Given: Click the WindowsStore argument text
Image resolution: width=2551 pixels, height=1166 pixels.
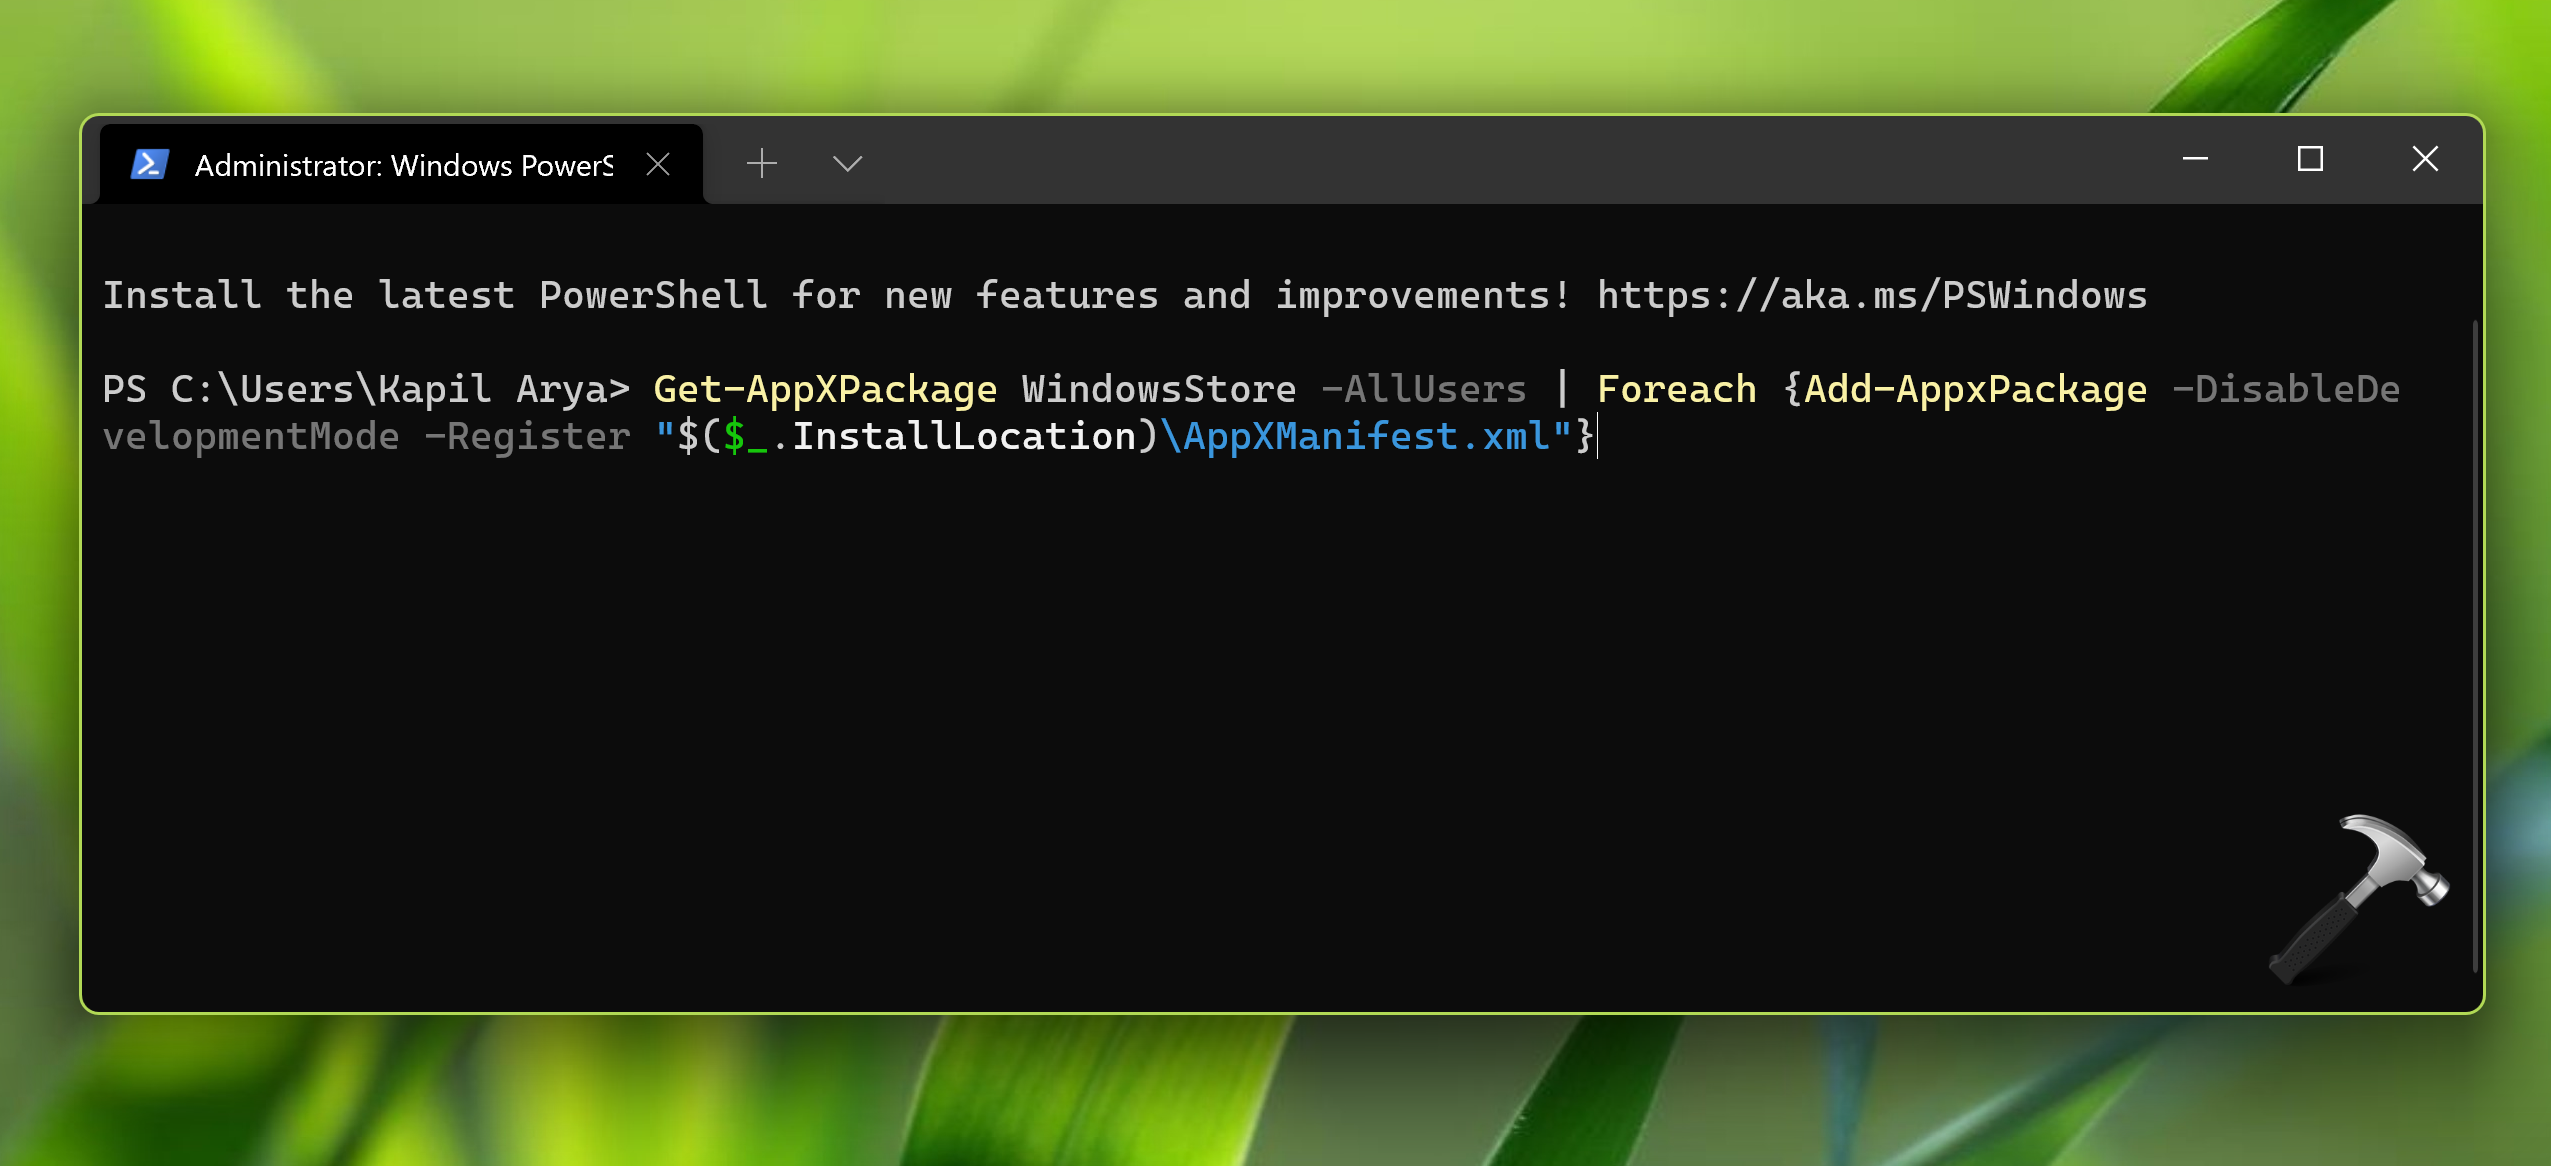Looking at the screenshot, I should coord(1159,389).
